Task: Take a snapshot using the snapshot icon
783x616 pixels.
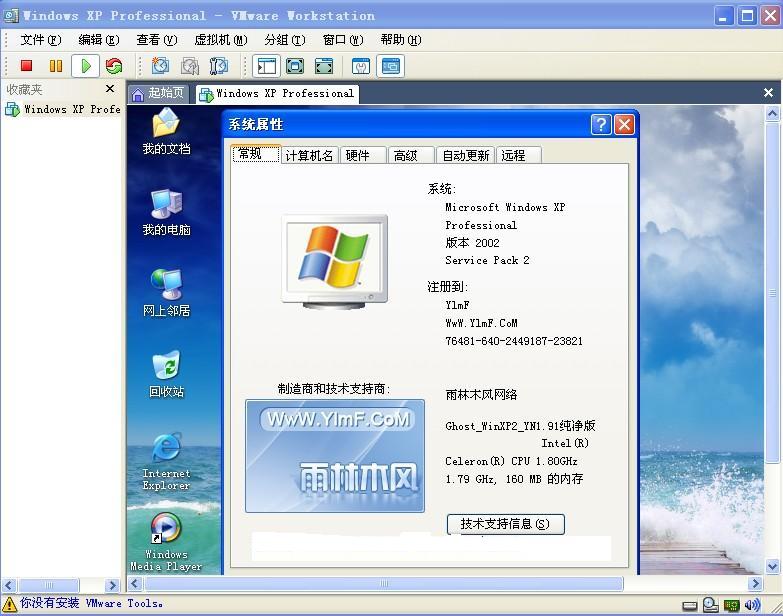Action: click(x=160, y=66)
